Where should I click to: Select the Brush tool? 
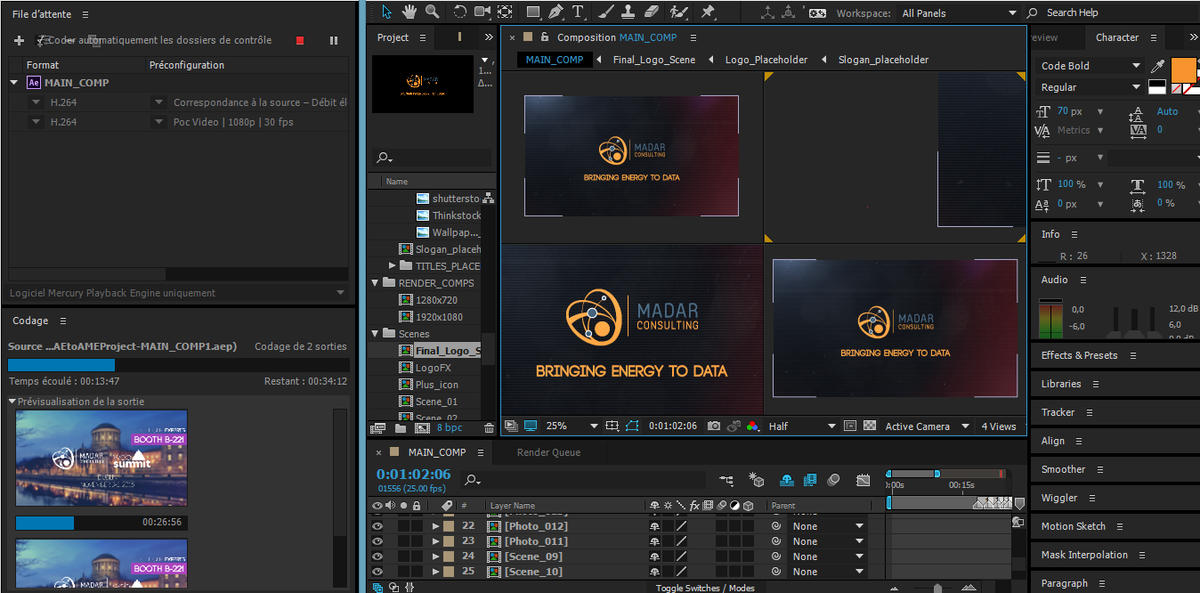click(606, 11)
